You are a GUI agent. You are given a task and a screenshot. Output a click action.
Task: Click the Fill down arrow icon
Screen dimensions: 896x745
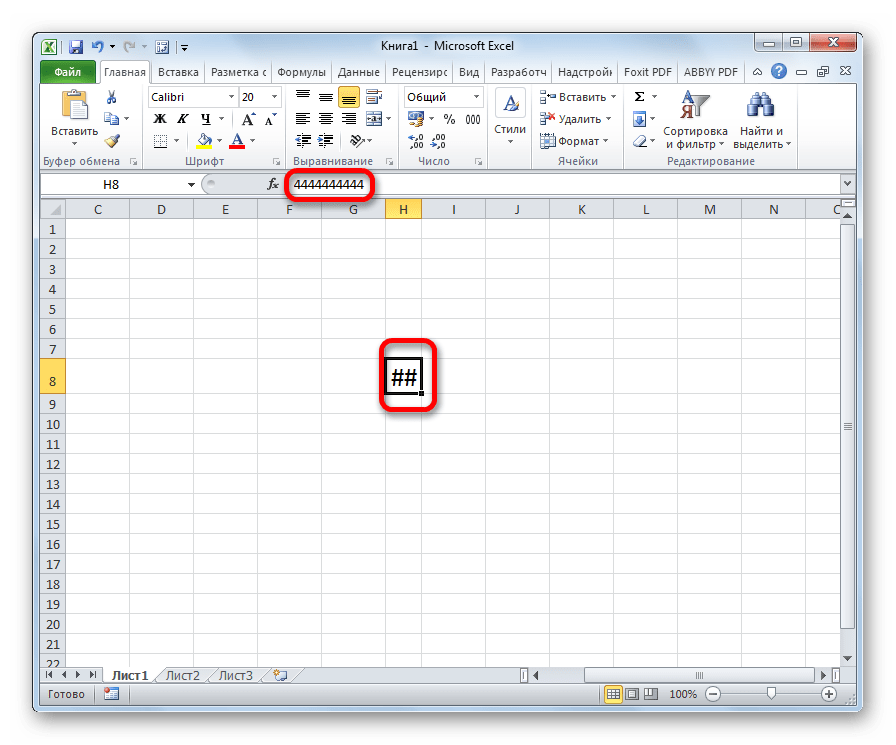(639, 119)
